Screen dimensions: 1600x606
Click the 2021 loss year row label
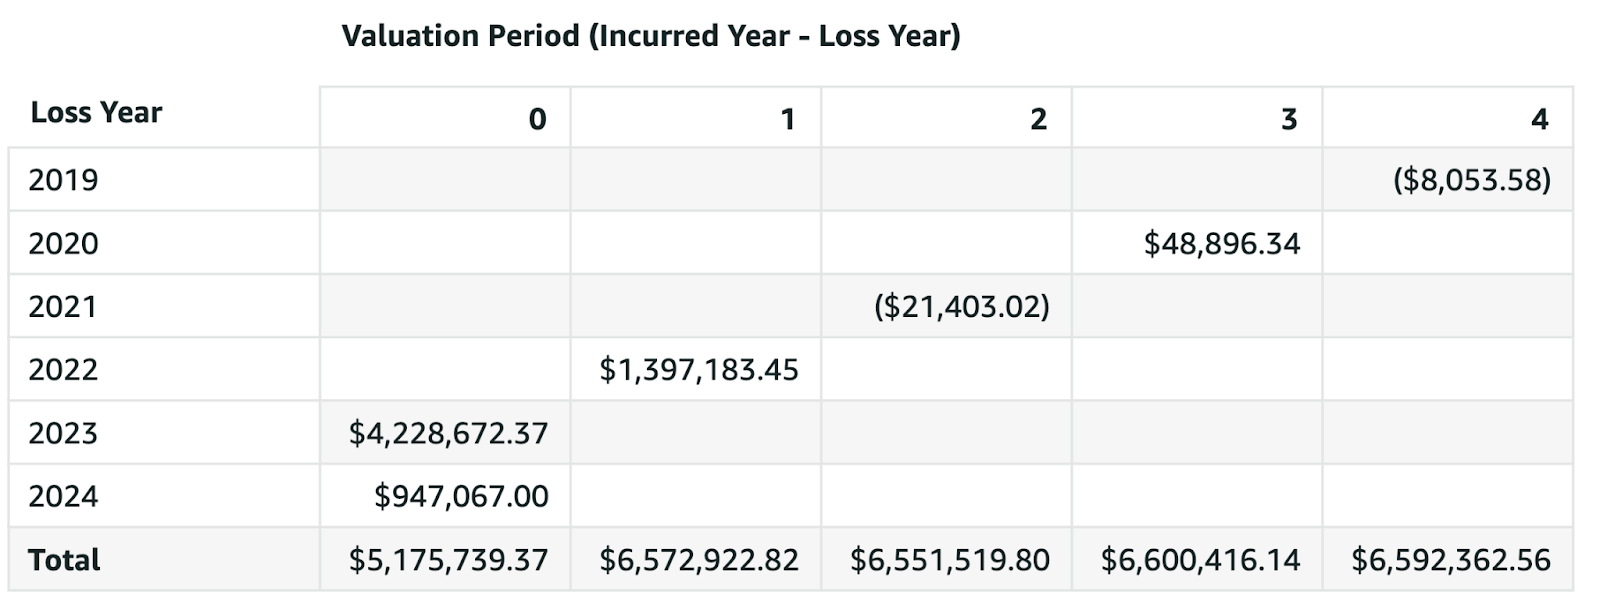(63, 306)
